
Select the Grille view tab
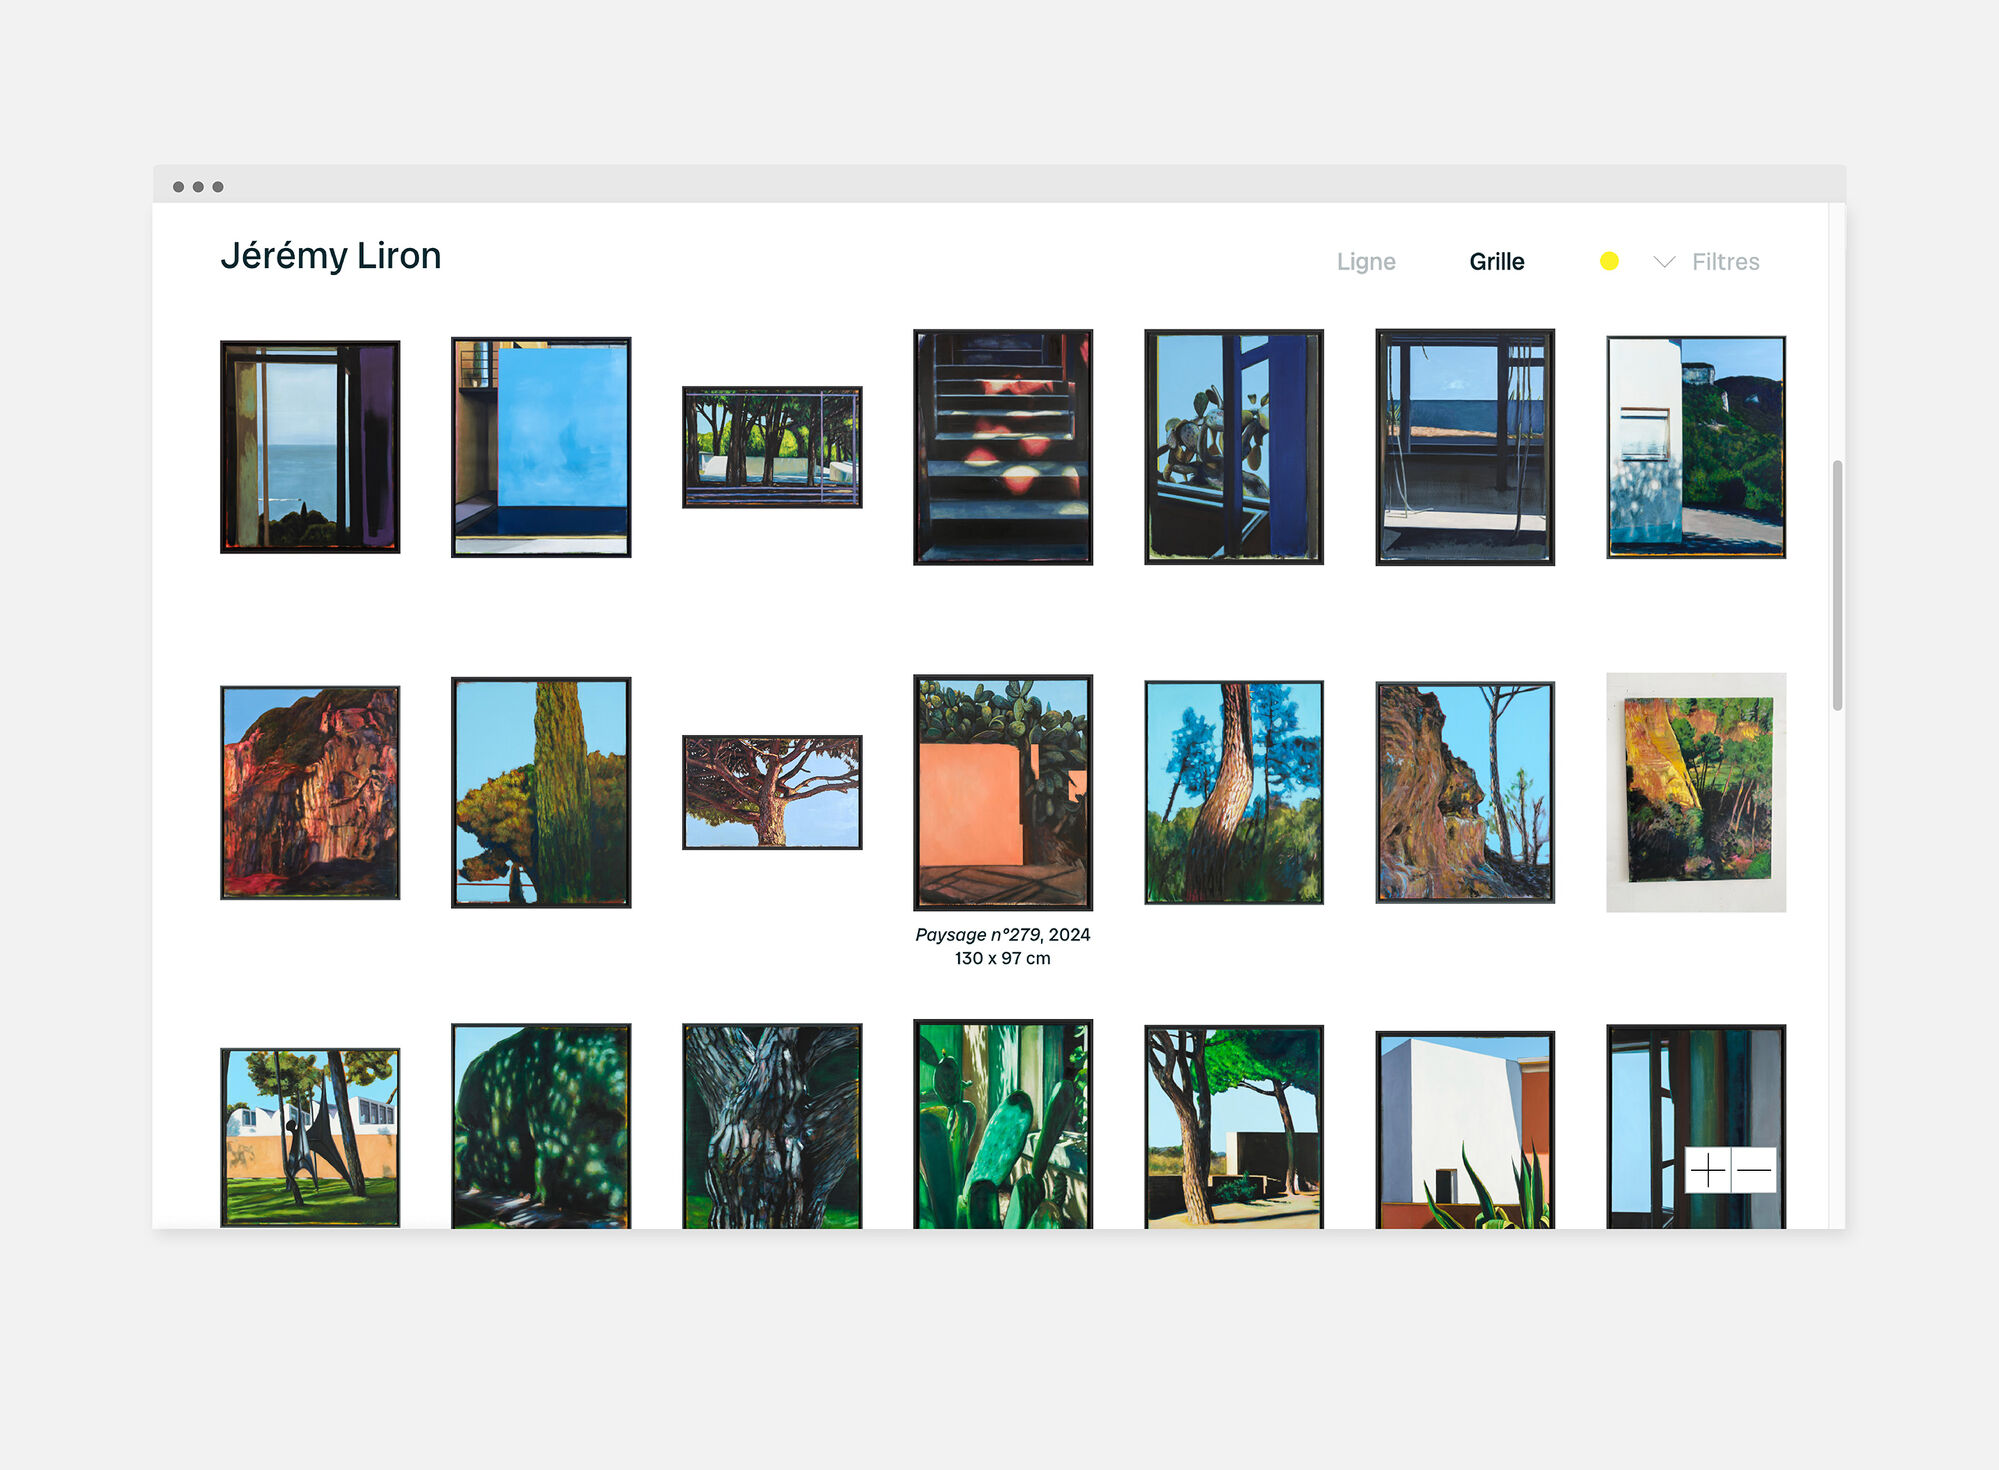click(x=1496, y=262)
